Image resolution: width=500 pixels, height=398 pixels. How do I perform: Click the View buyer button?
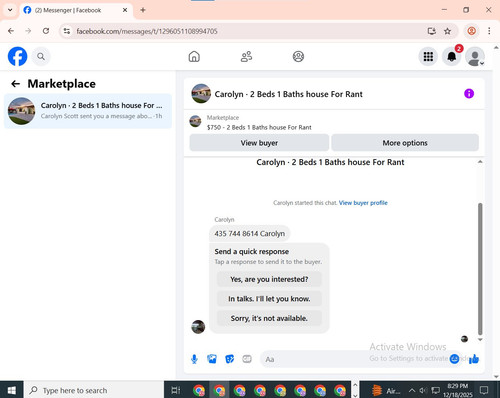click(259, 143)
